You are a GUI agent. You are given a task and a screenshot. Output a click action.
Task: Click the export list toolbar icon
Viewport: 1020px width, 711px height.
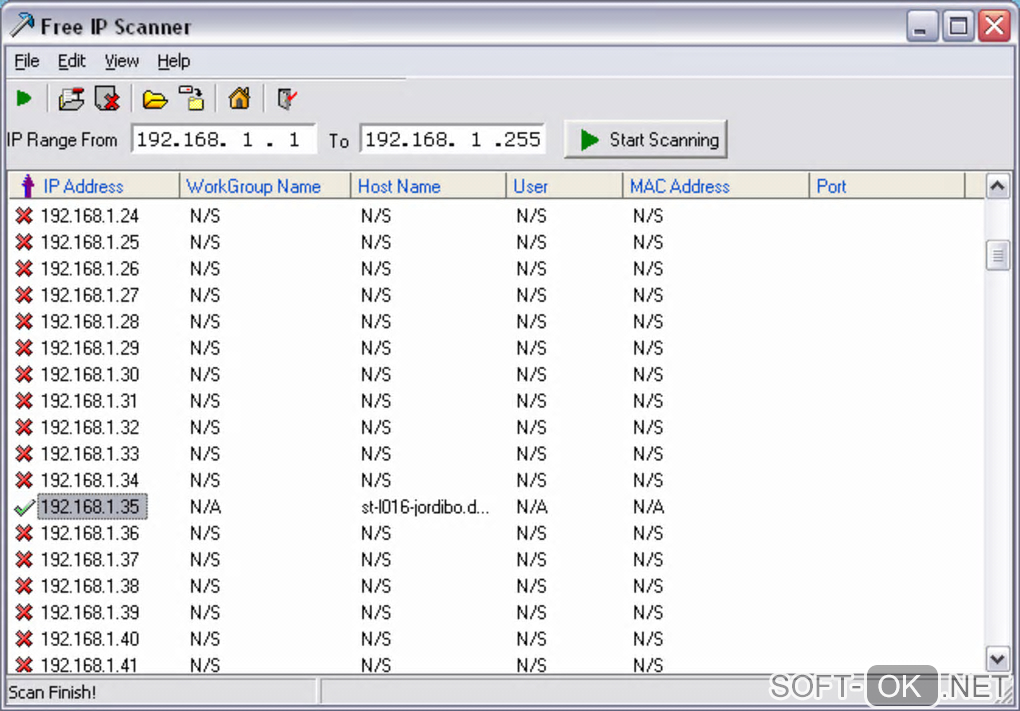(x=192, y=98)
